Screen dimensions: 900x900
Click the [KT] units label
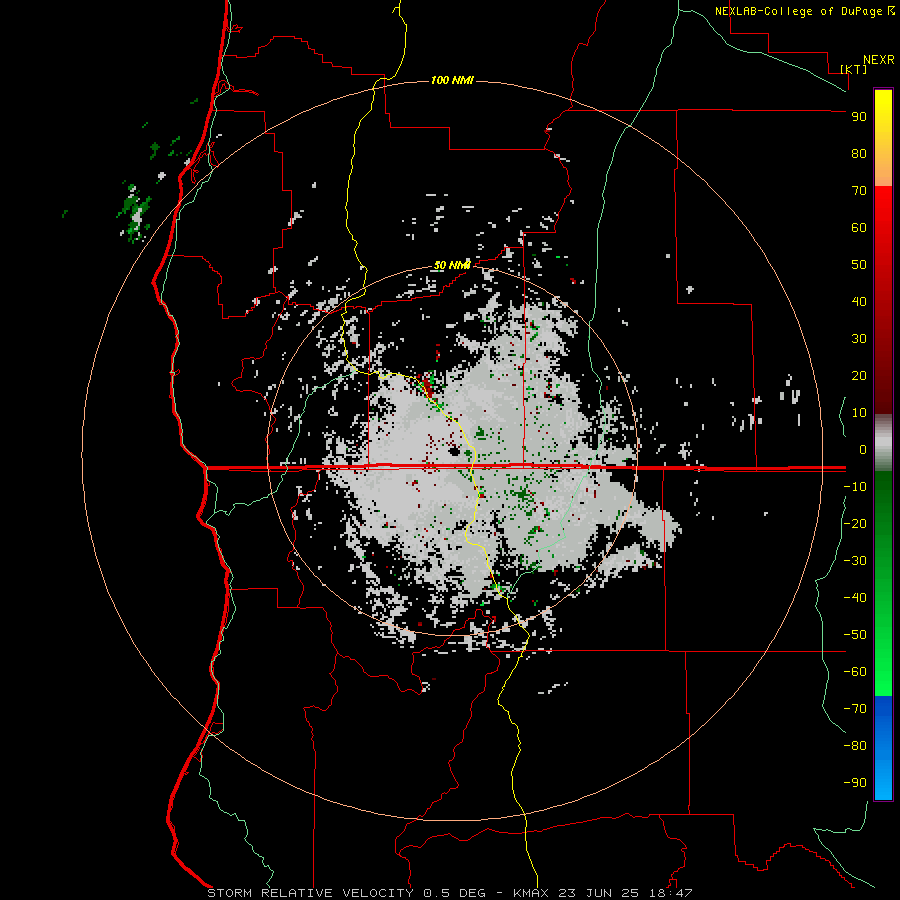coord(854,69)
